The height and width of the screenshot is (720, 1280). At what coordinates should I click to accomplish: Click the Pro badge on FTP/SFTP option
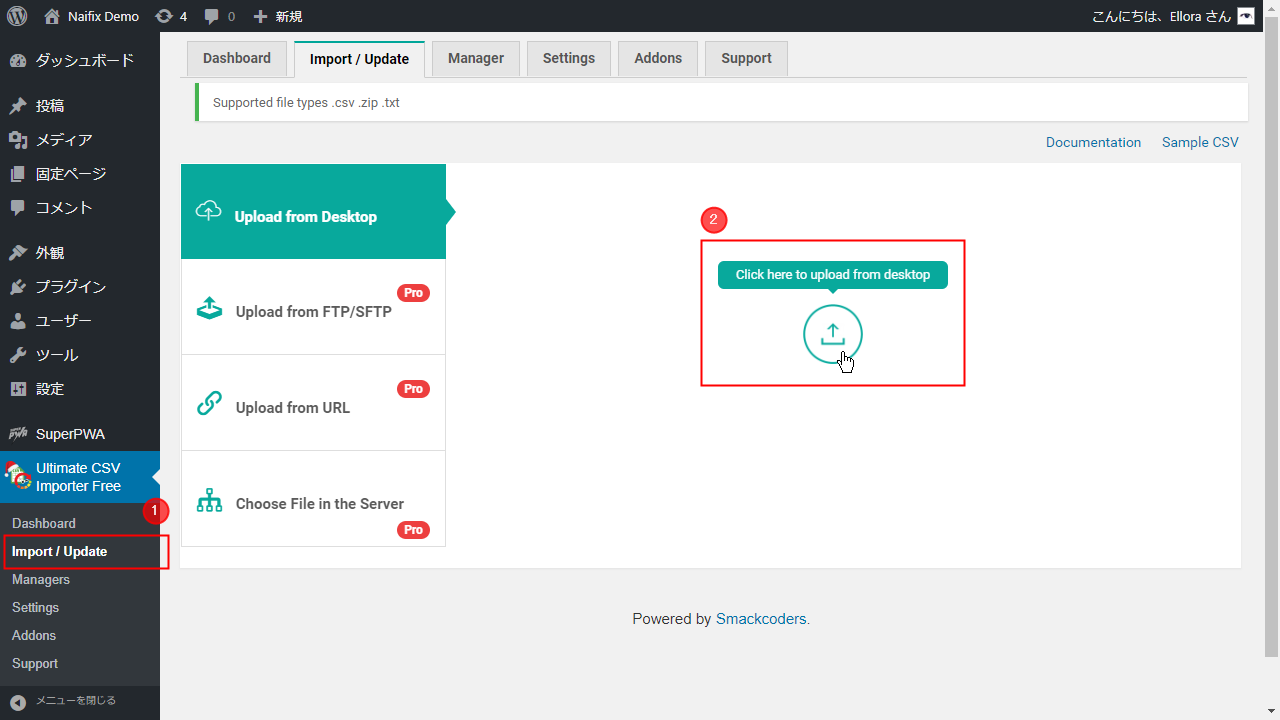[x=413, y=293]
